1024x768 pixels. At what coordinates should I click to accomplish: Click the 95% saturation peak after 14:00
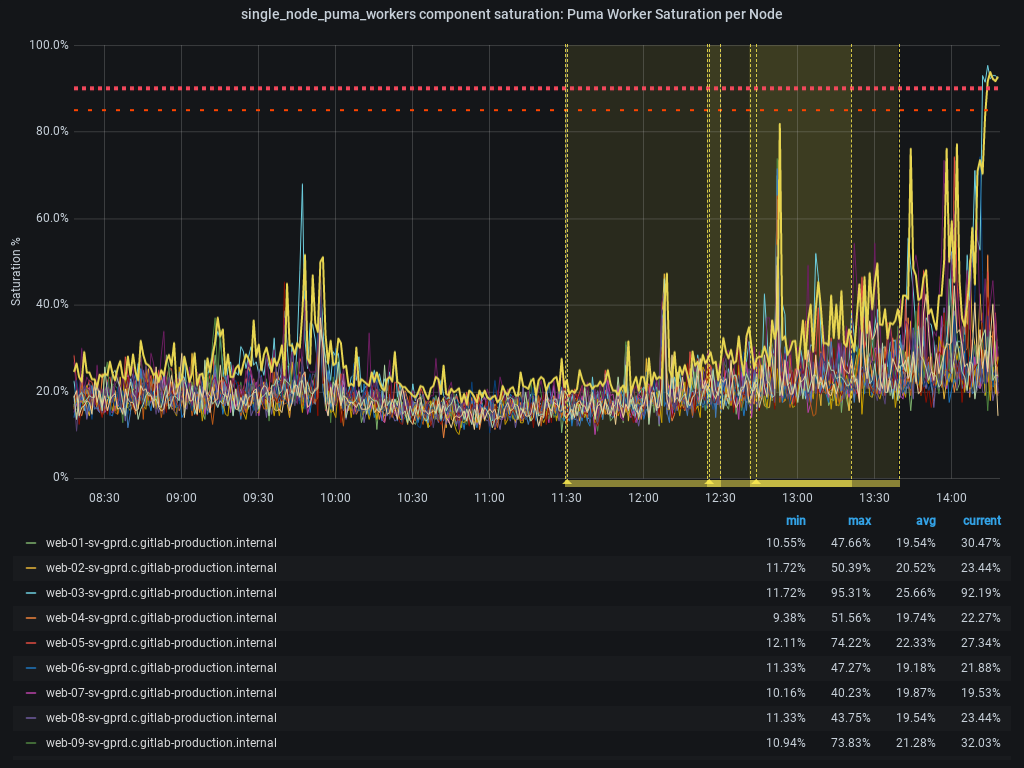987,68
